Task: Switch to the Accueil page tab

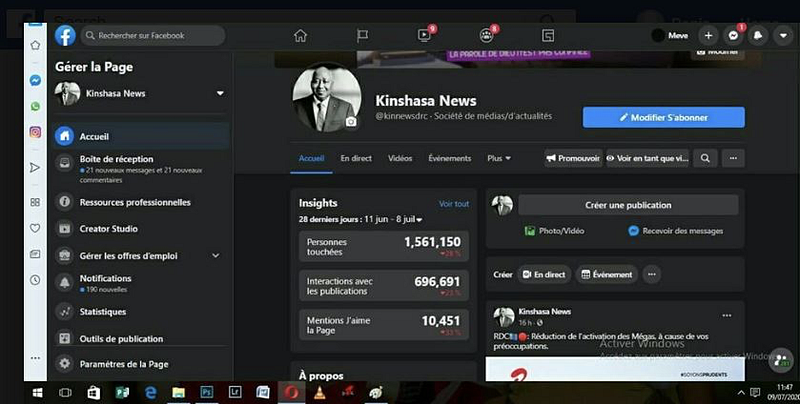Action: 311,158
